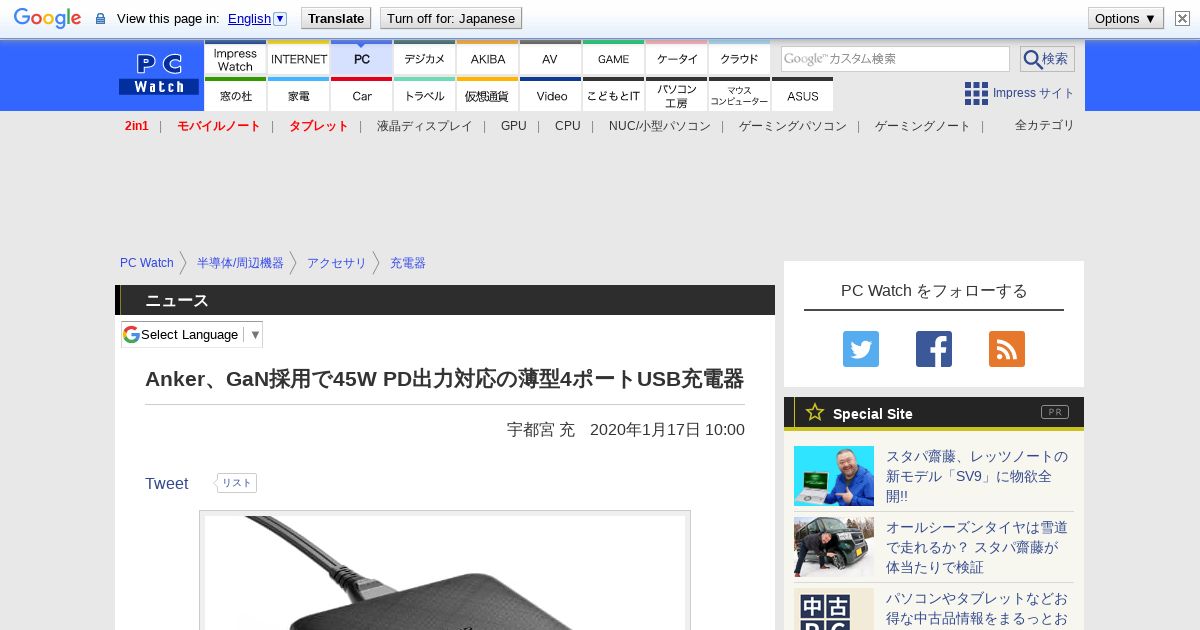The image size is (1200, 630).
Task: Click the 半導体/周辺機器 breadcrumb
Action: click(240, 263)
